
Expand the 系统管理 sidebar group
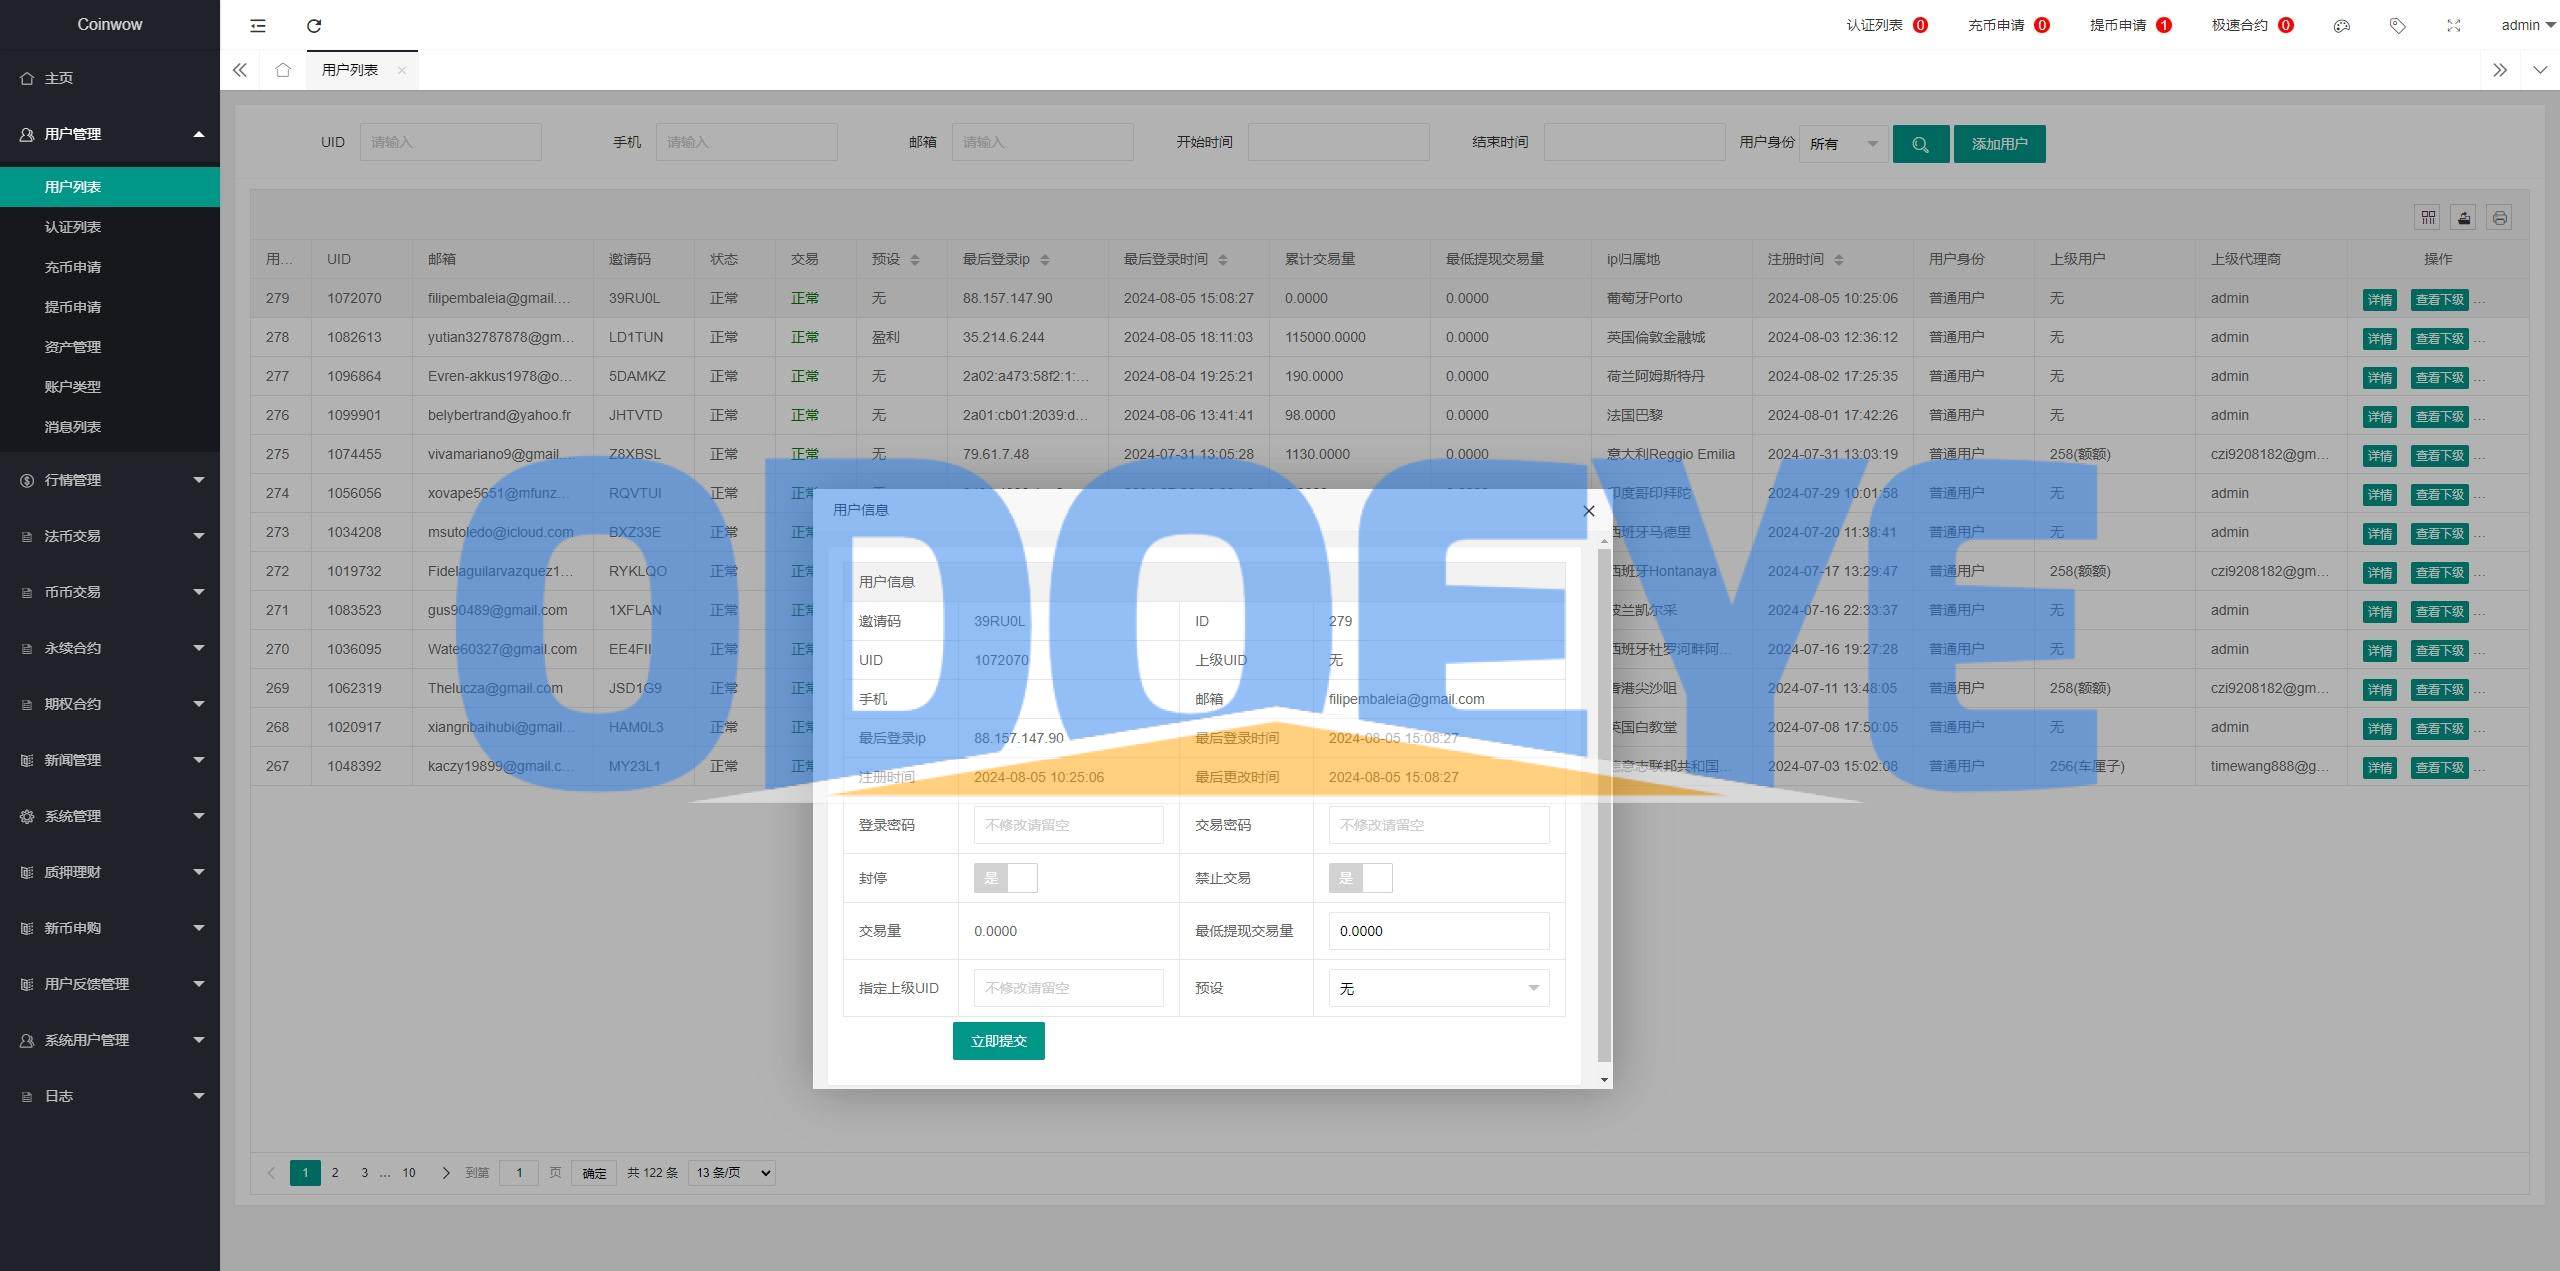click(110, 816)
